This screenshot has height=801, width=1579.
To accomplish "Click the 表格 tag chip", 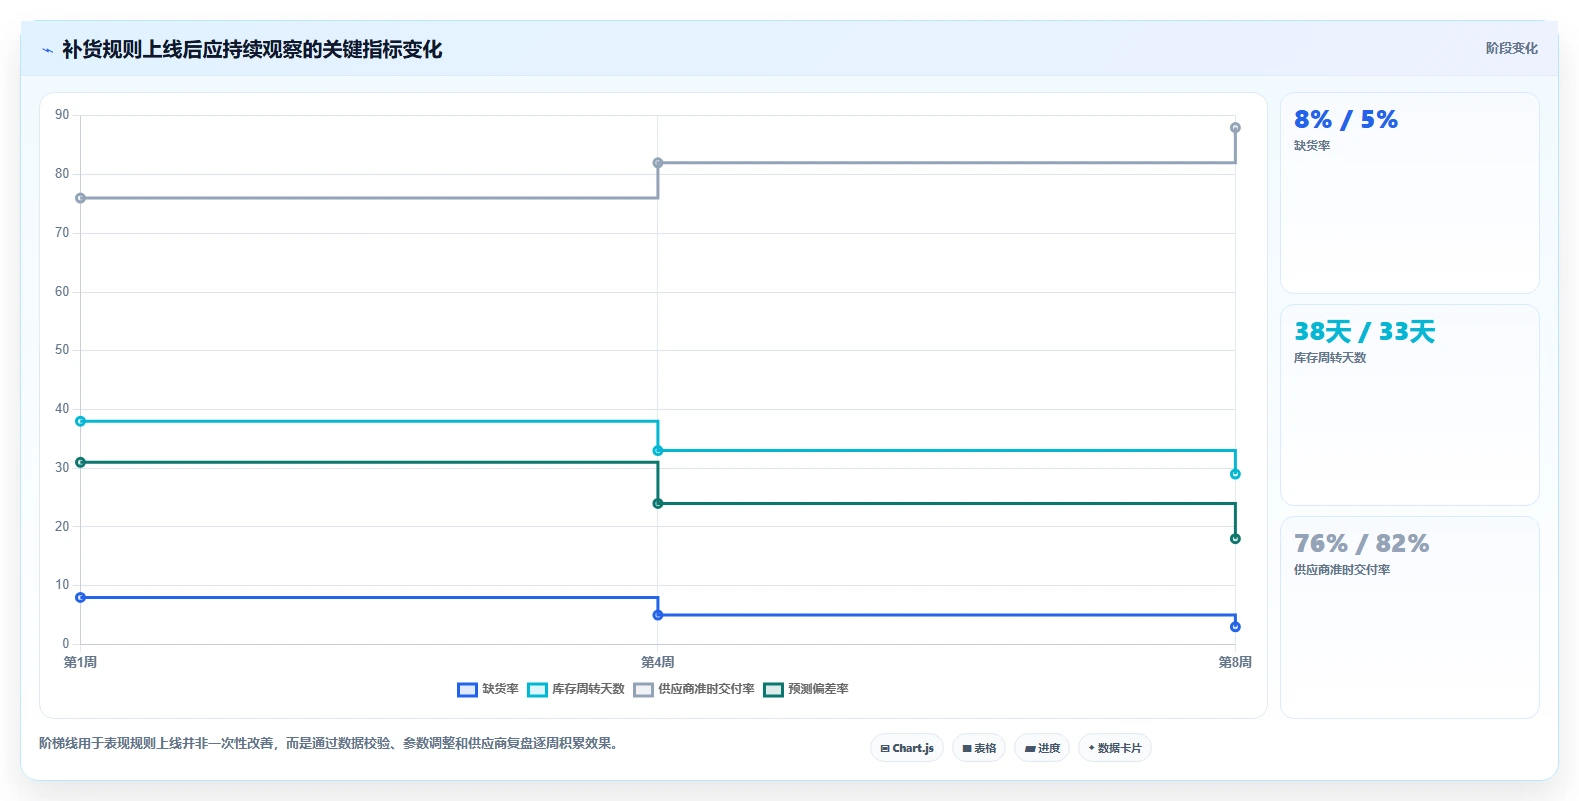I will [x=979, y=748].
